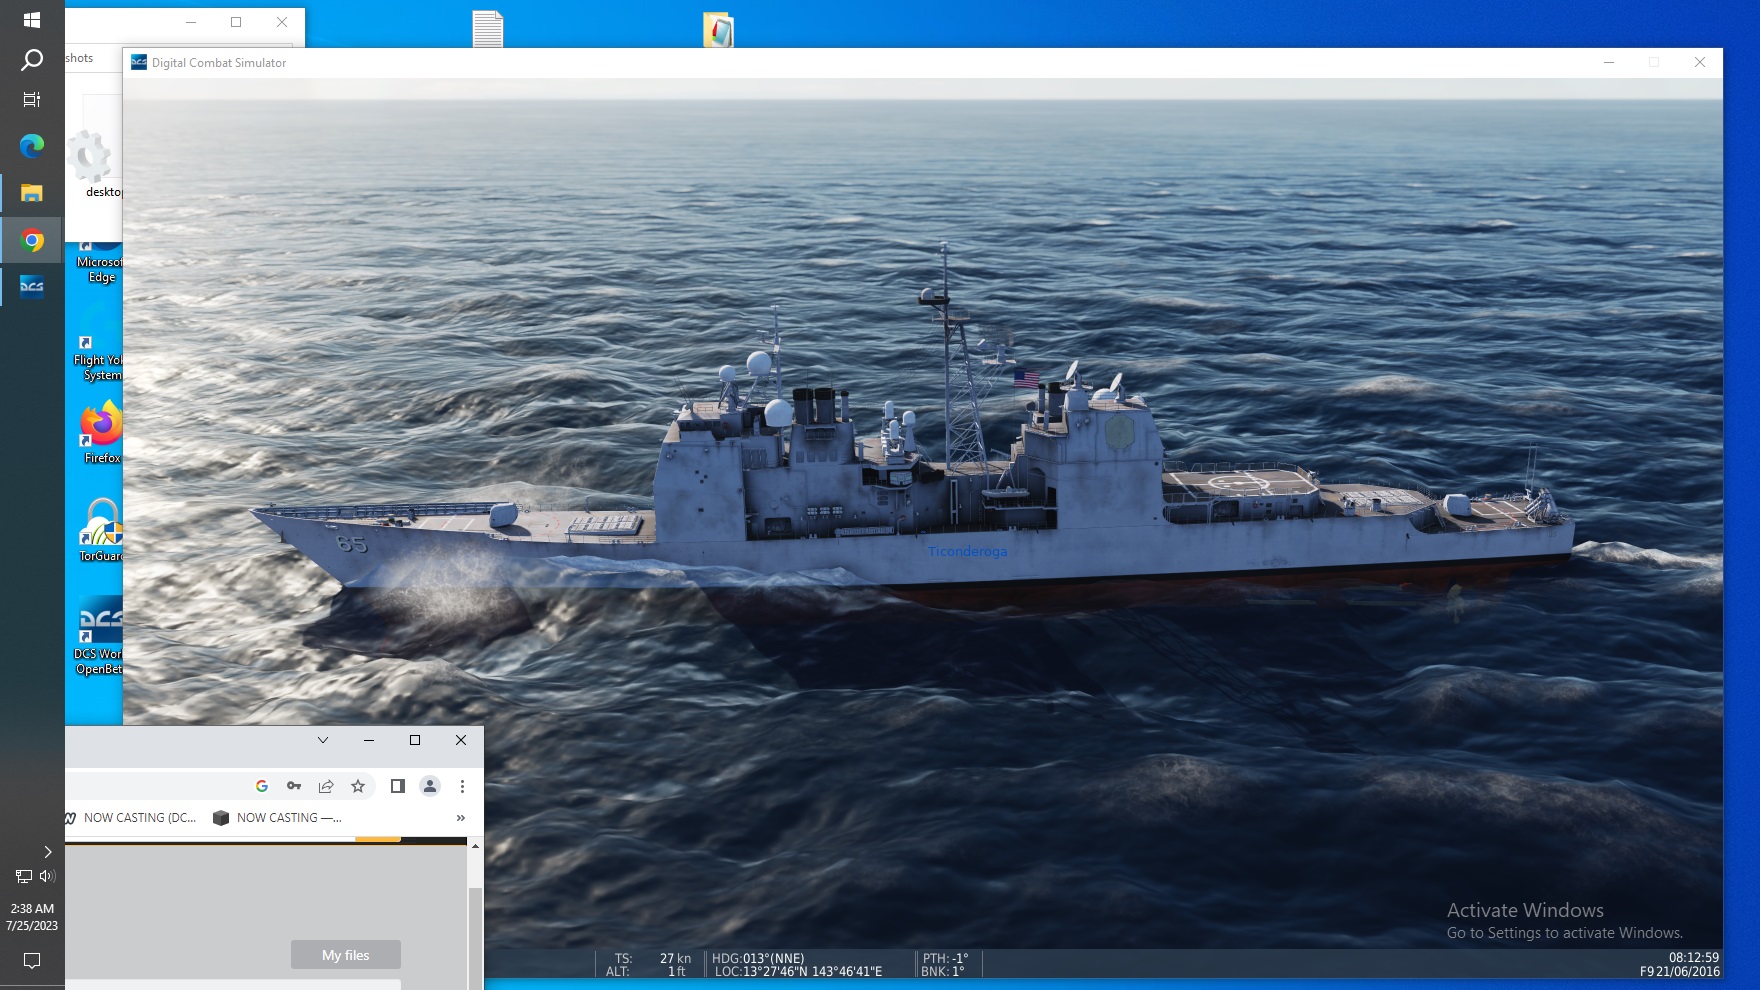Open the notification action center
The width and height of the screenshot is (1760, 990).
tap(32, 961)
